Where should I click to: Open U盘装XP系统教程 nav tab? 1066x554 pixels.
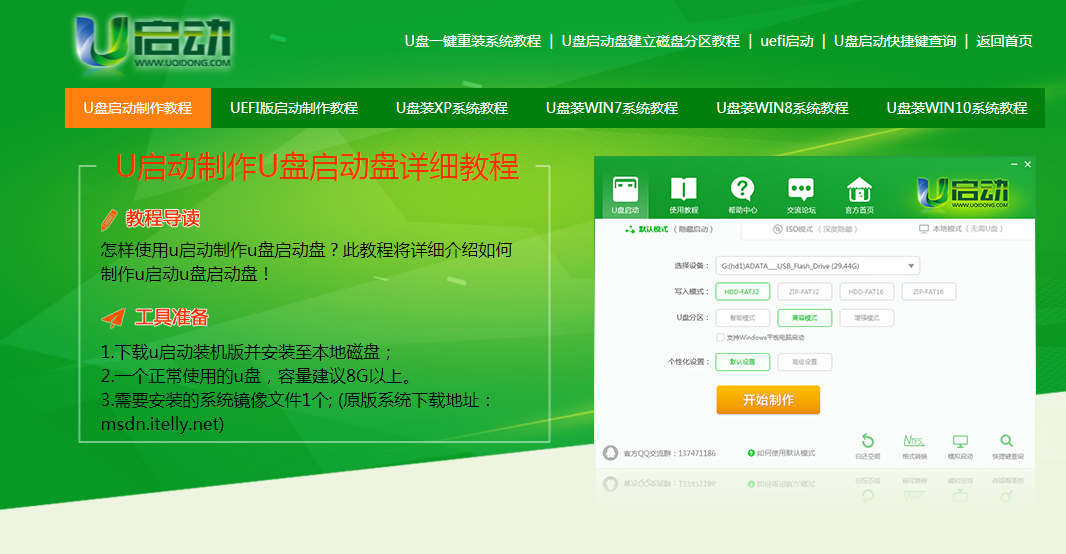click(452, 108)
